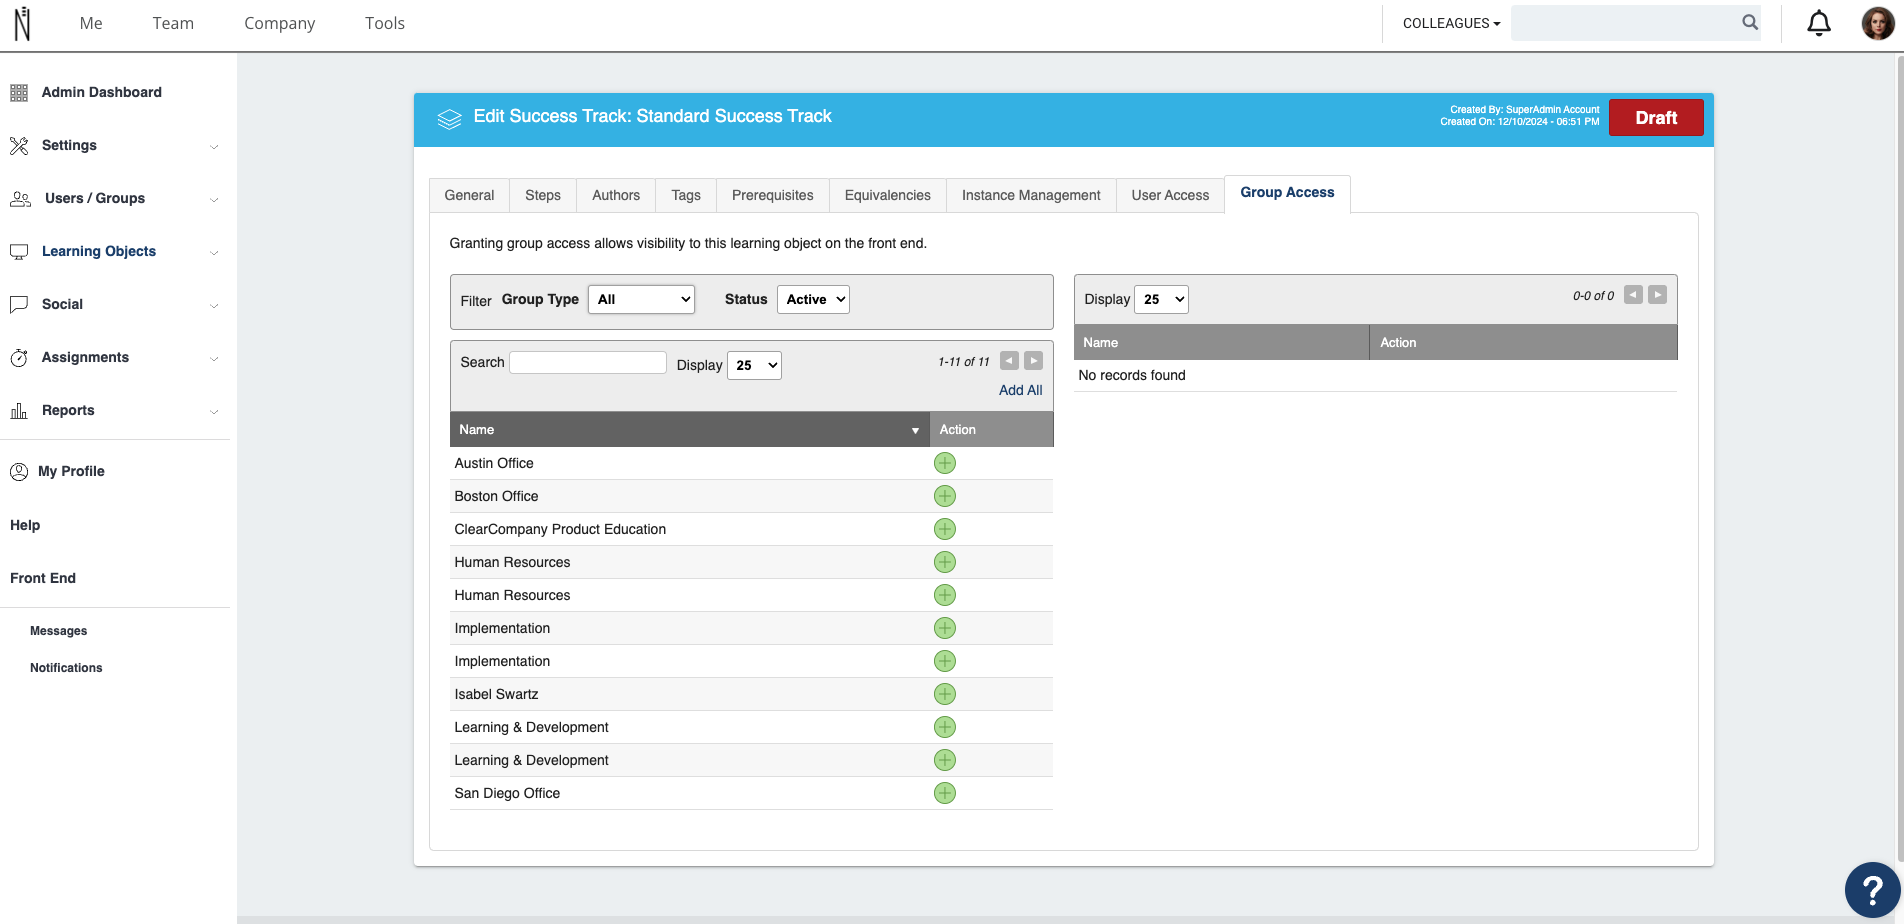Open Display dropdown in assigned groups panel

click(1161, 299)
